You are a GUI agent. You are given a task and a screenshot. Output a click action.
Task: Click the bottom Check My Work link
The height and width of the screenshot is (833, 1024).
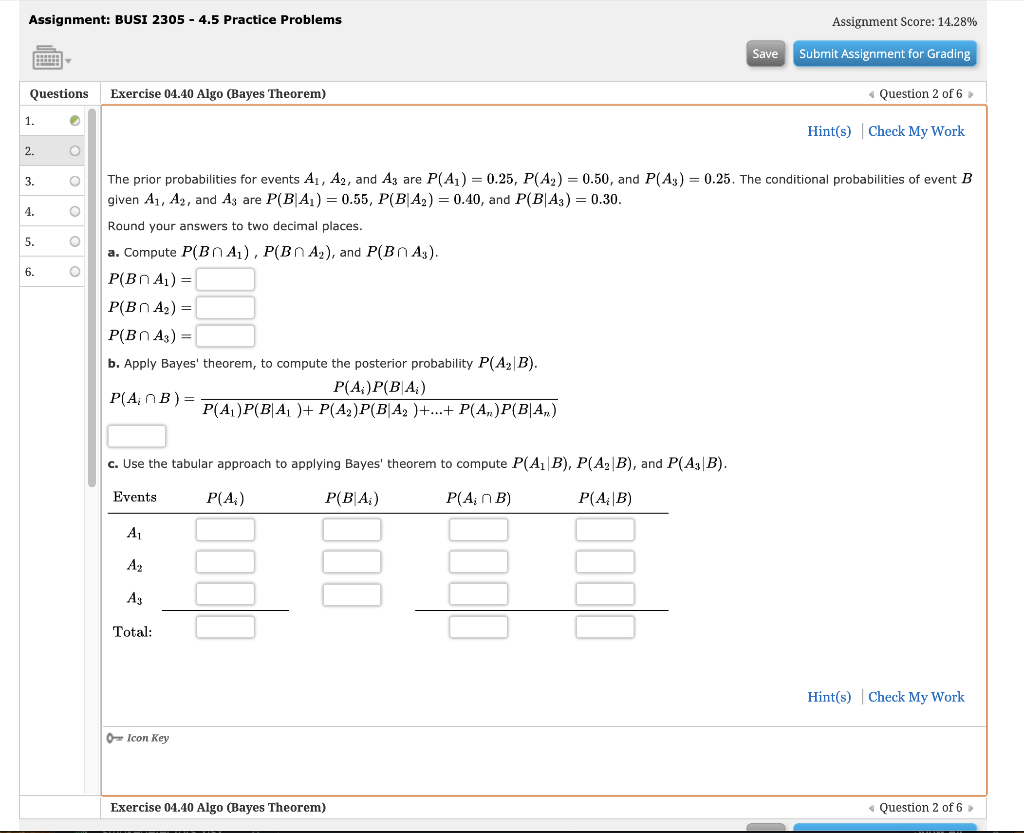pos(916,696)
